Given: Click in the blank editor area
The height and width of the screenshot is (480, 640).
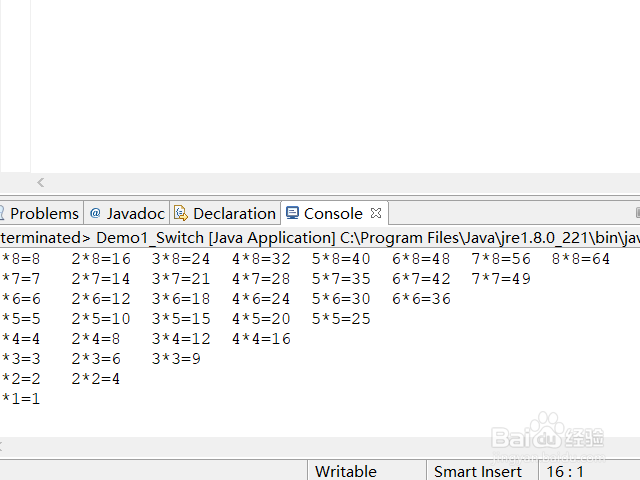Looking at the screenshot, I should (335, 86).
